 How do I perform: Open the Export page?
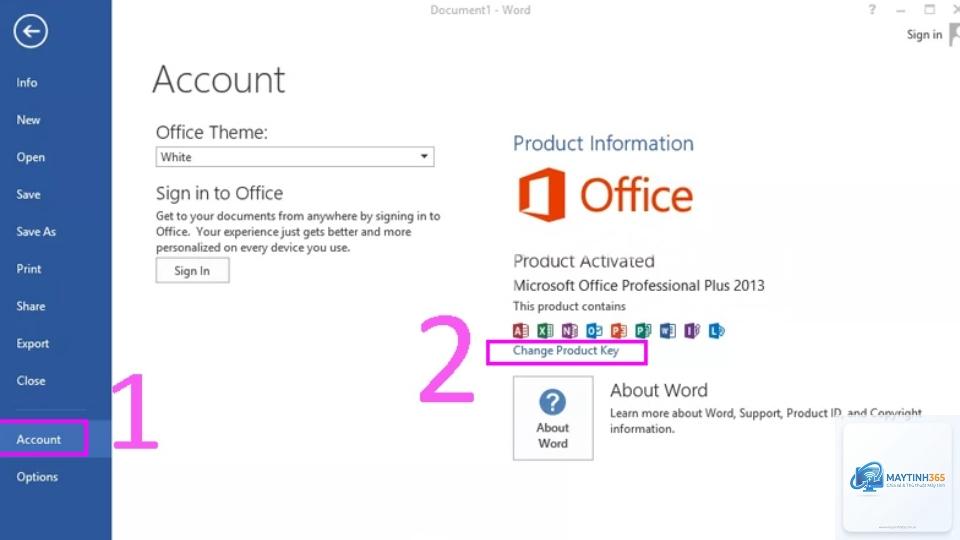coord(32,343)
